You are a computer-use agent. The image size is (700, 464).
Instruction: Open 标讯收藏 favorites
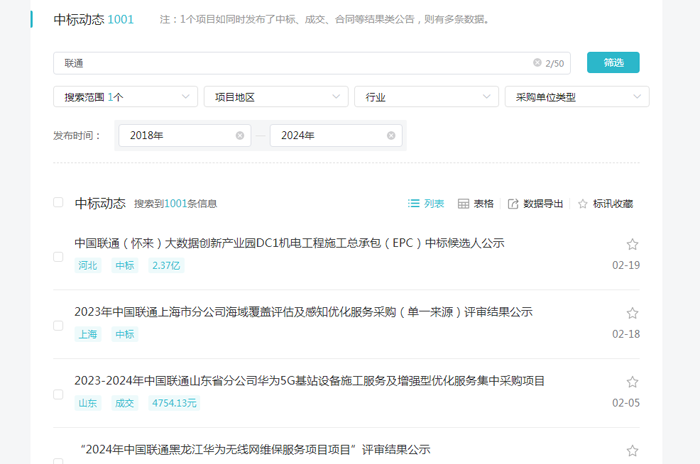pyautogui.click(x=605, y=204)
